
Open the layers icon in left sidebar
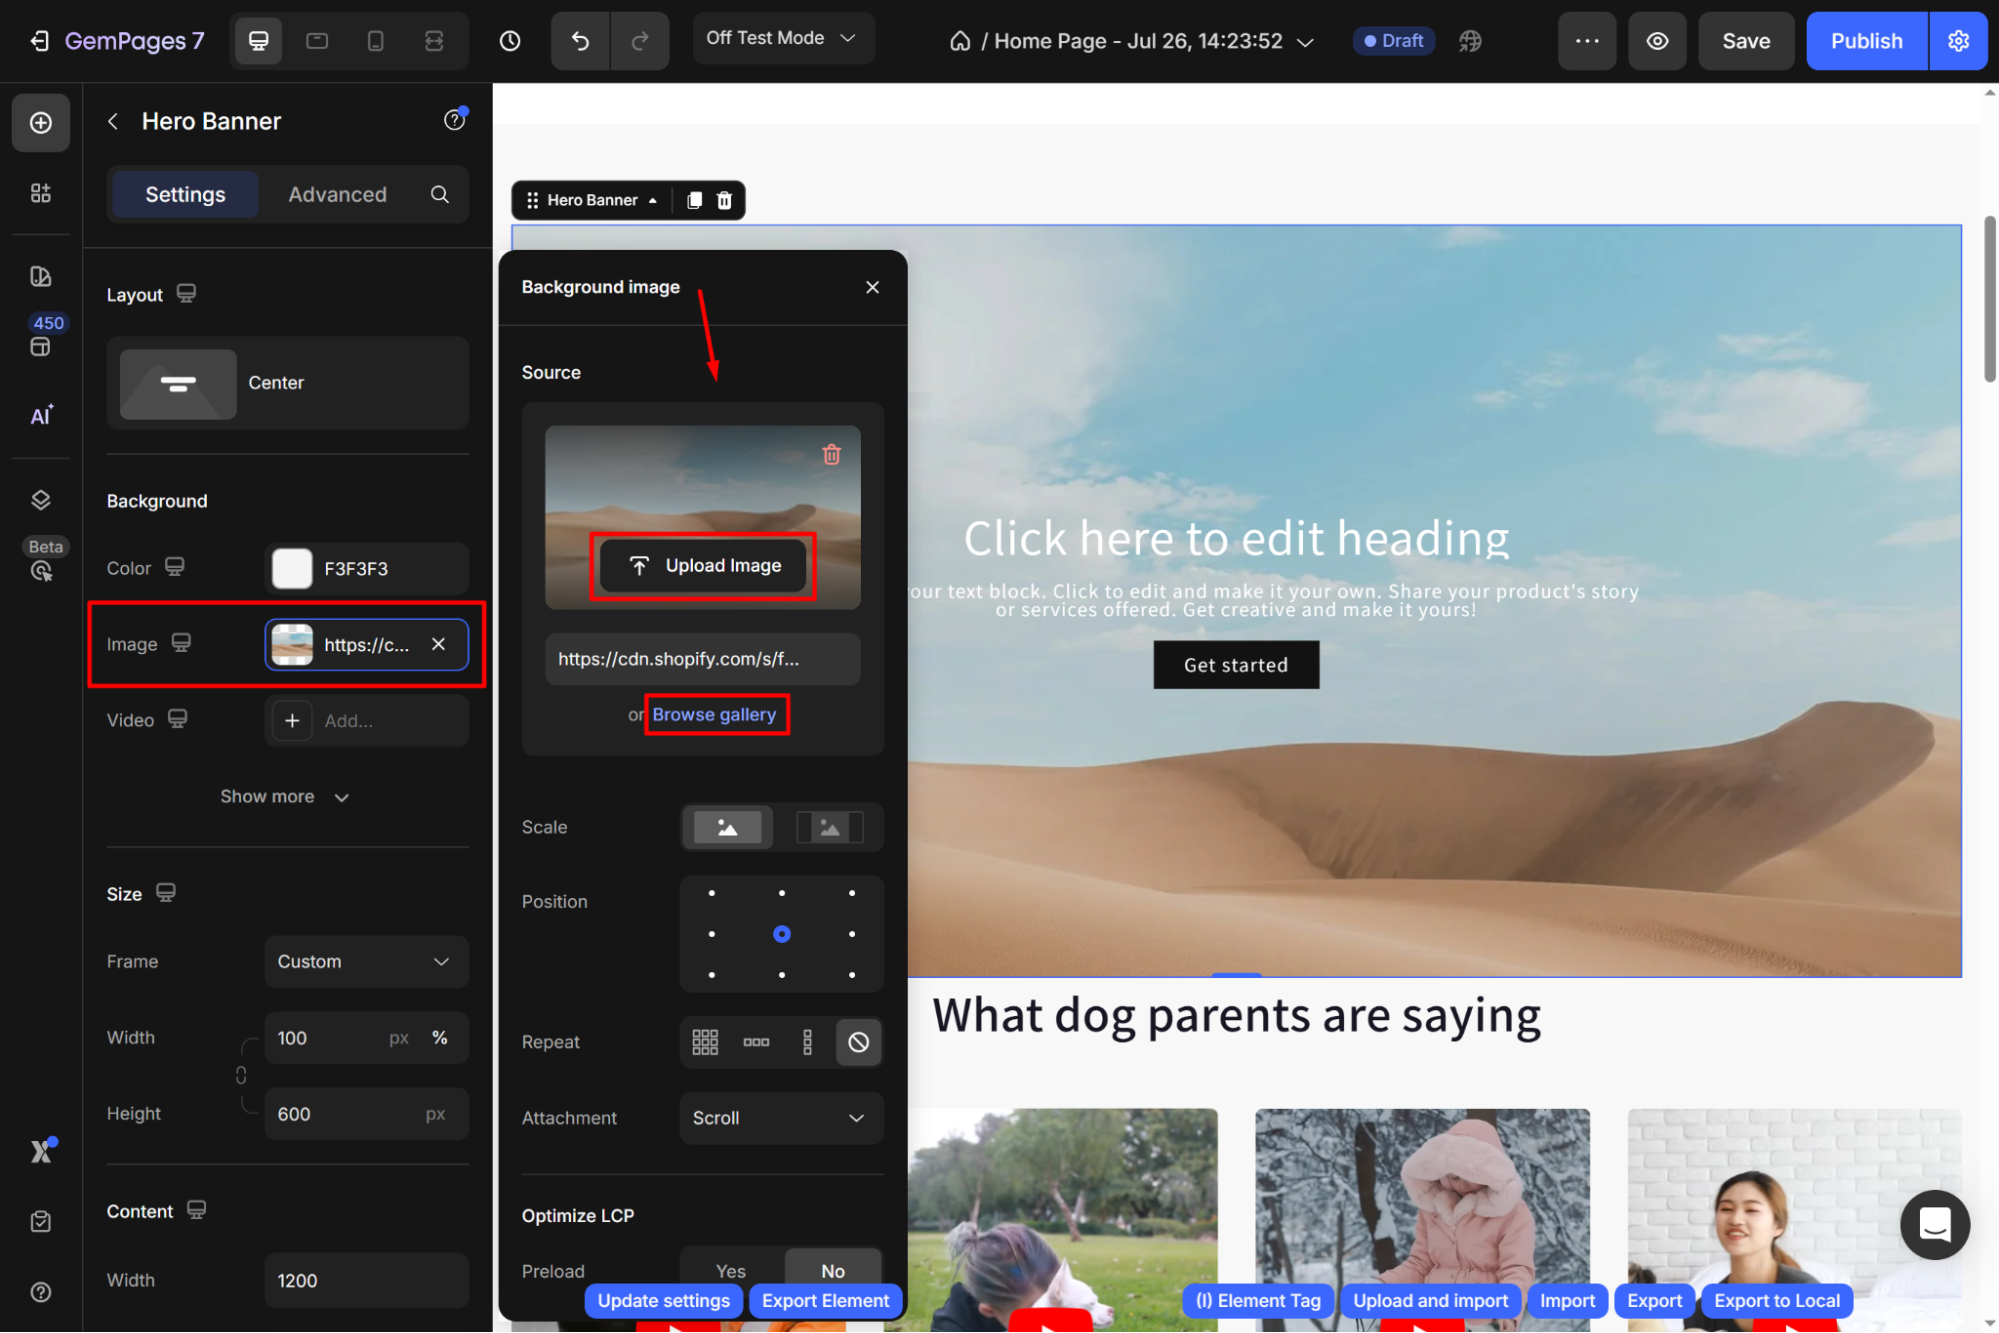click(x=41, y=500)
